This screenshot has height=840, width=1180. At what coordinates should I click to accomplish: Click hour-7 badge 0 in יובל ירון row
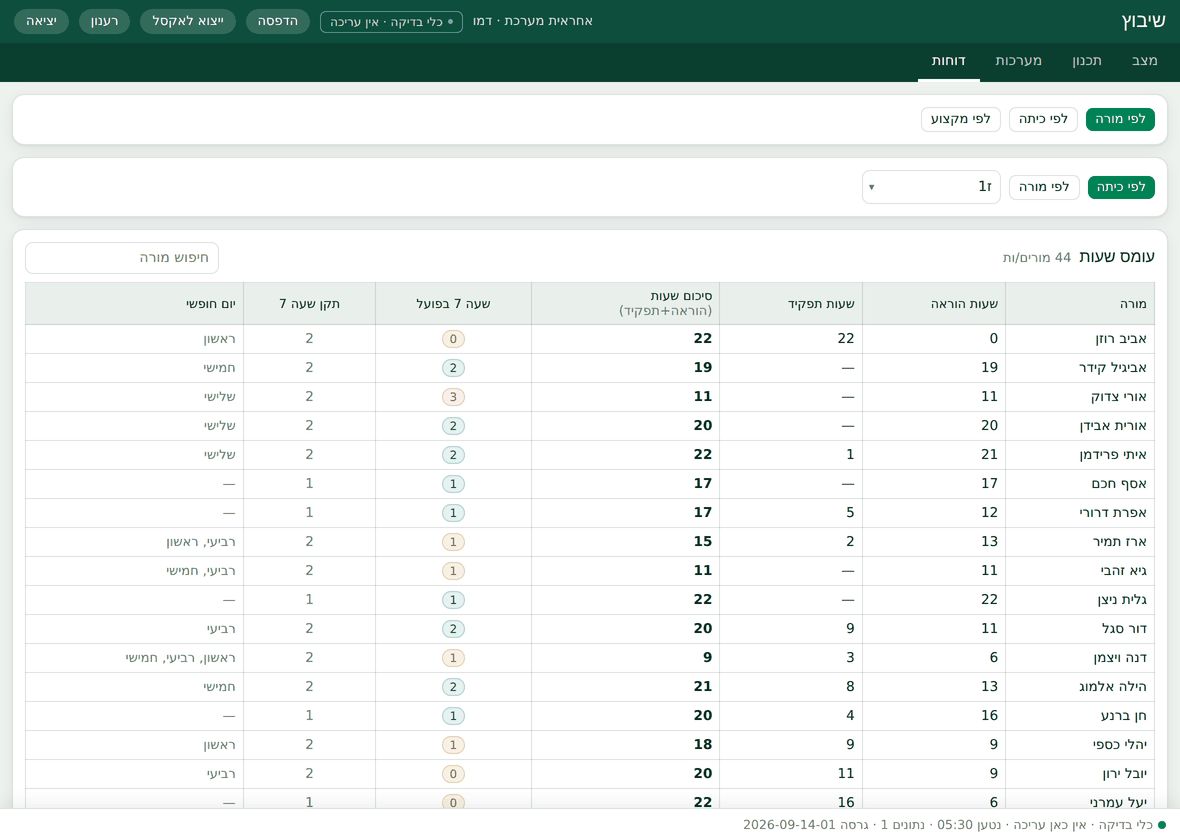(453, 774)
